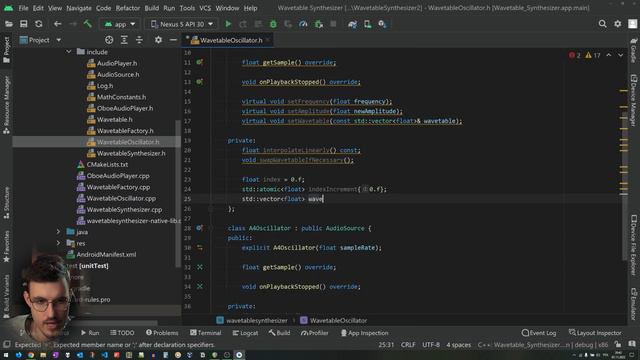This screenshot has width=640, height=360.
Task: Click the red errors indicator in editor
Action: (575, 55)
